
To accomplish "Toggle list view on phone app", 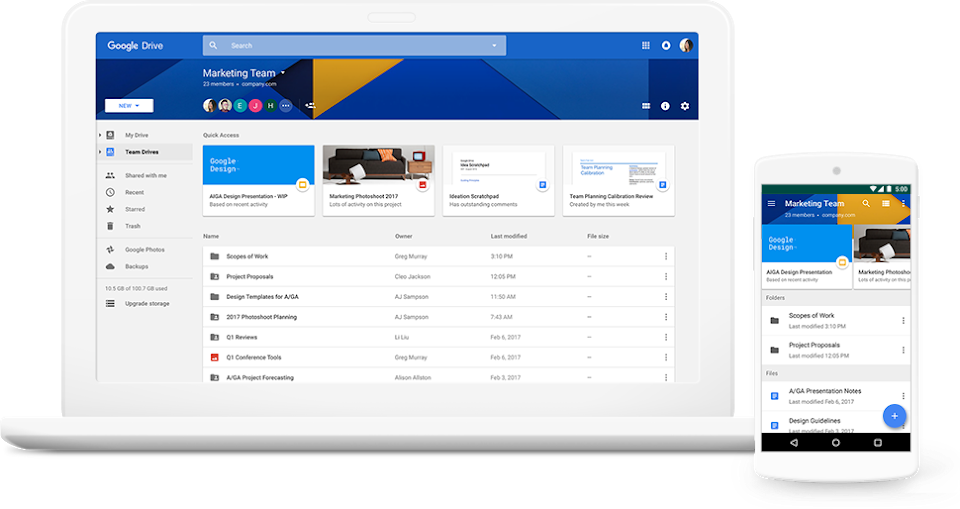I will [x=885, y=203].
